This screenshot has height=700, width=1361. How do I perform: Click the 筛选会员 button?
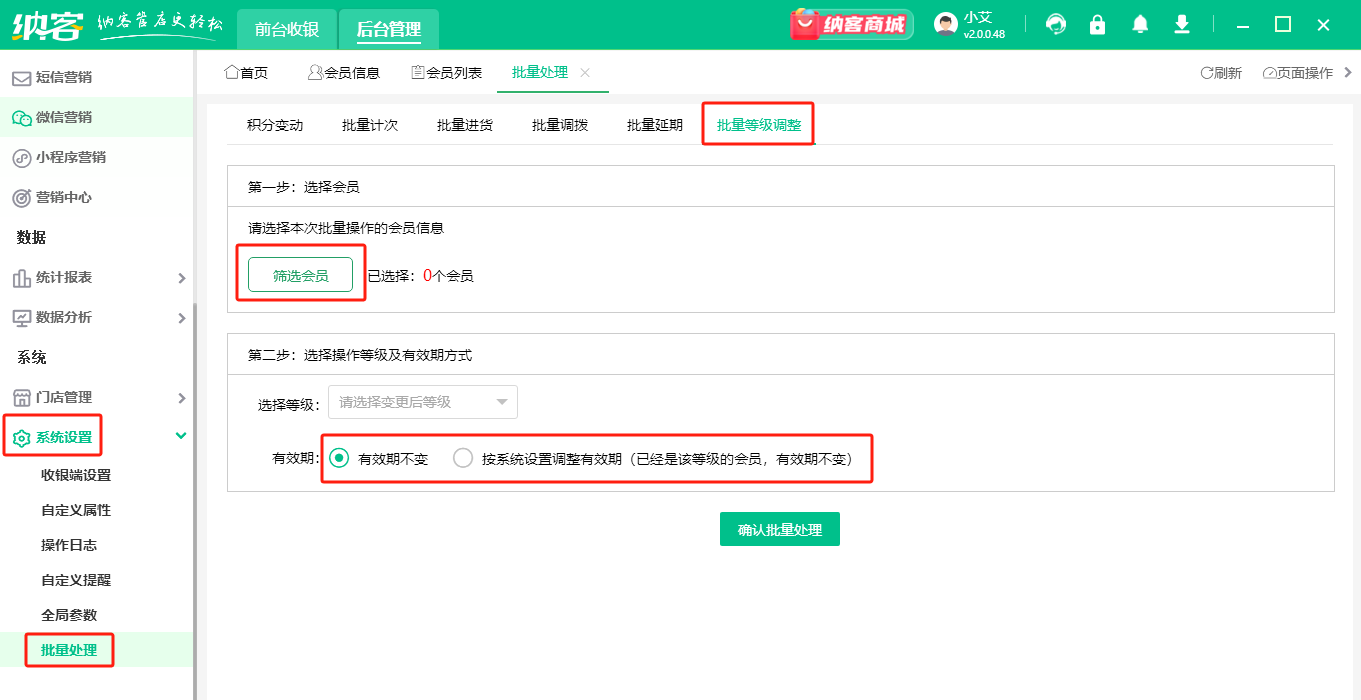[x=301, y=274]
